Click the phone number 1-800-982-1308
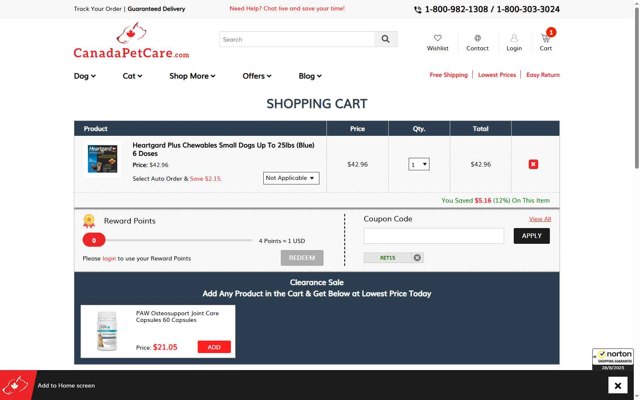Viewport: 640px width, 400px height. click(456, 9)
